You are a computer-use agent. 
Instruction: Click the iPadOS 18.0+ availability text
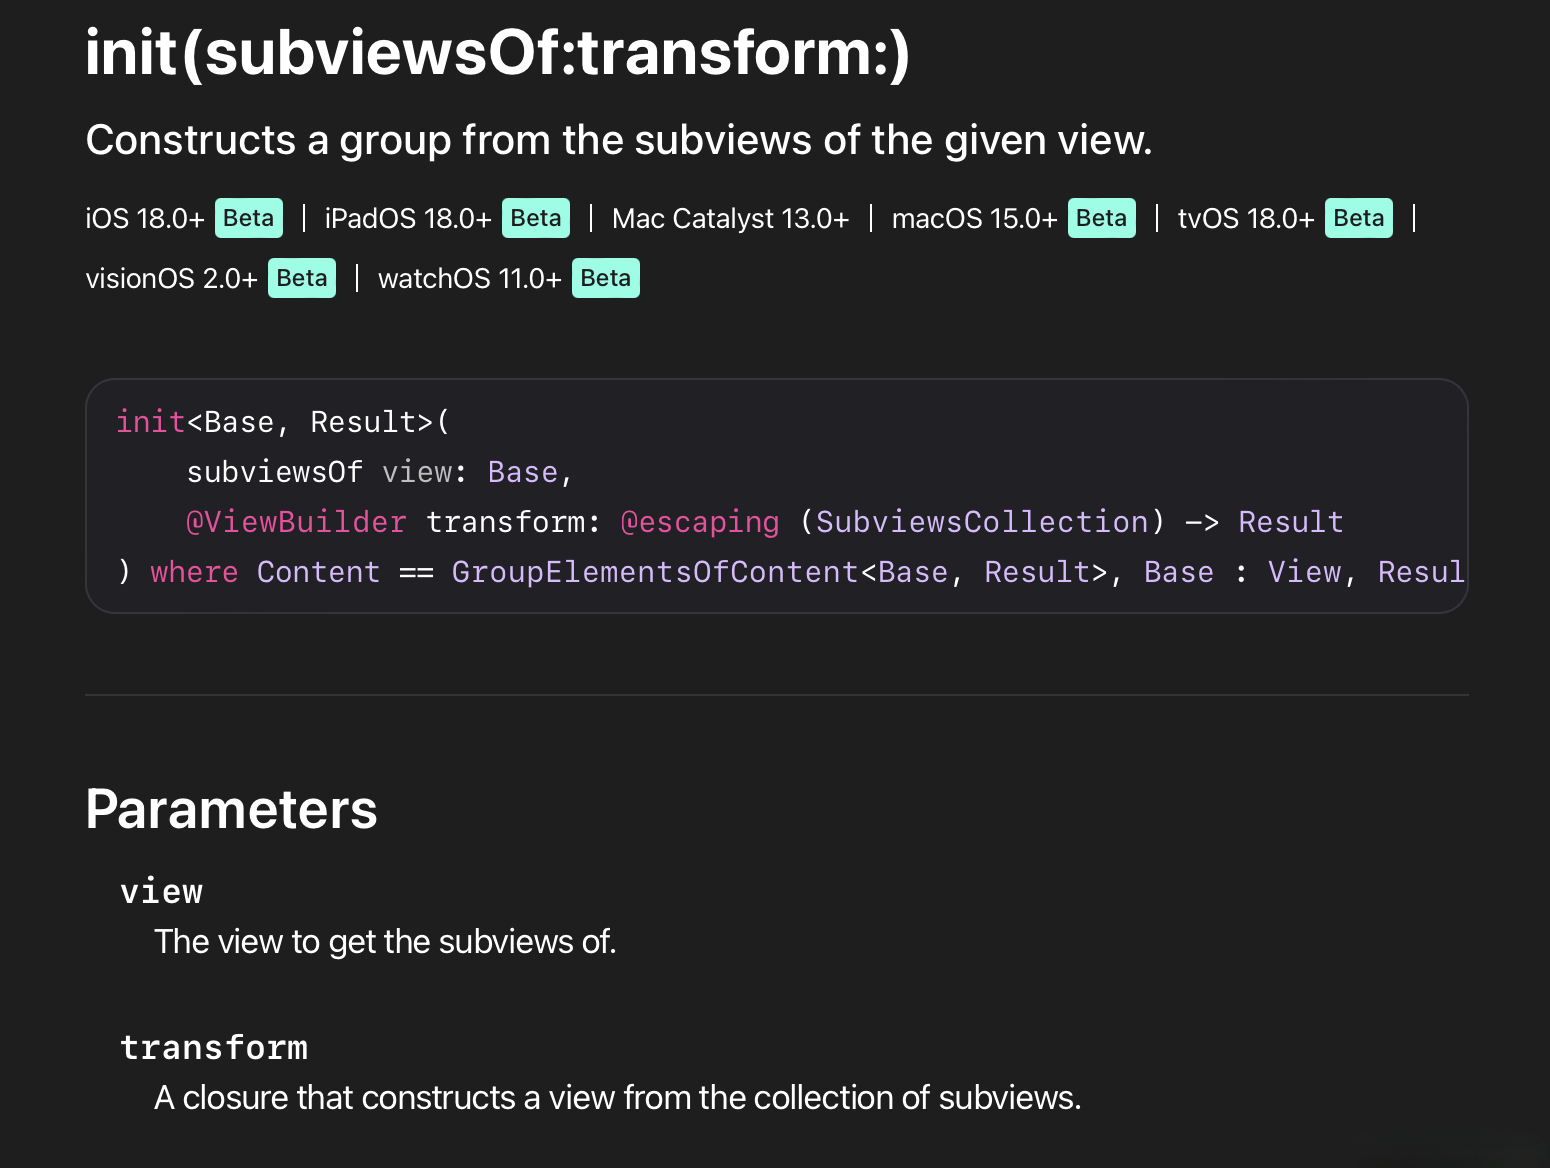(408, 219)
